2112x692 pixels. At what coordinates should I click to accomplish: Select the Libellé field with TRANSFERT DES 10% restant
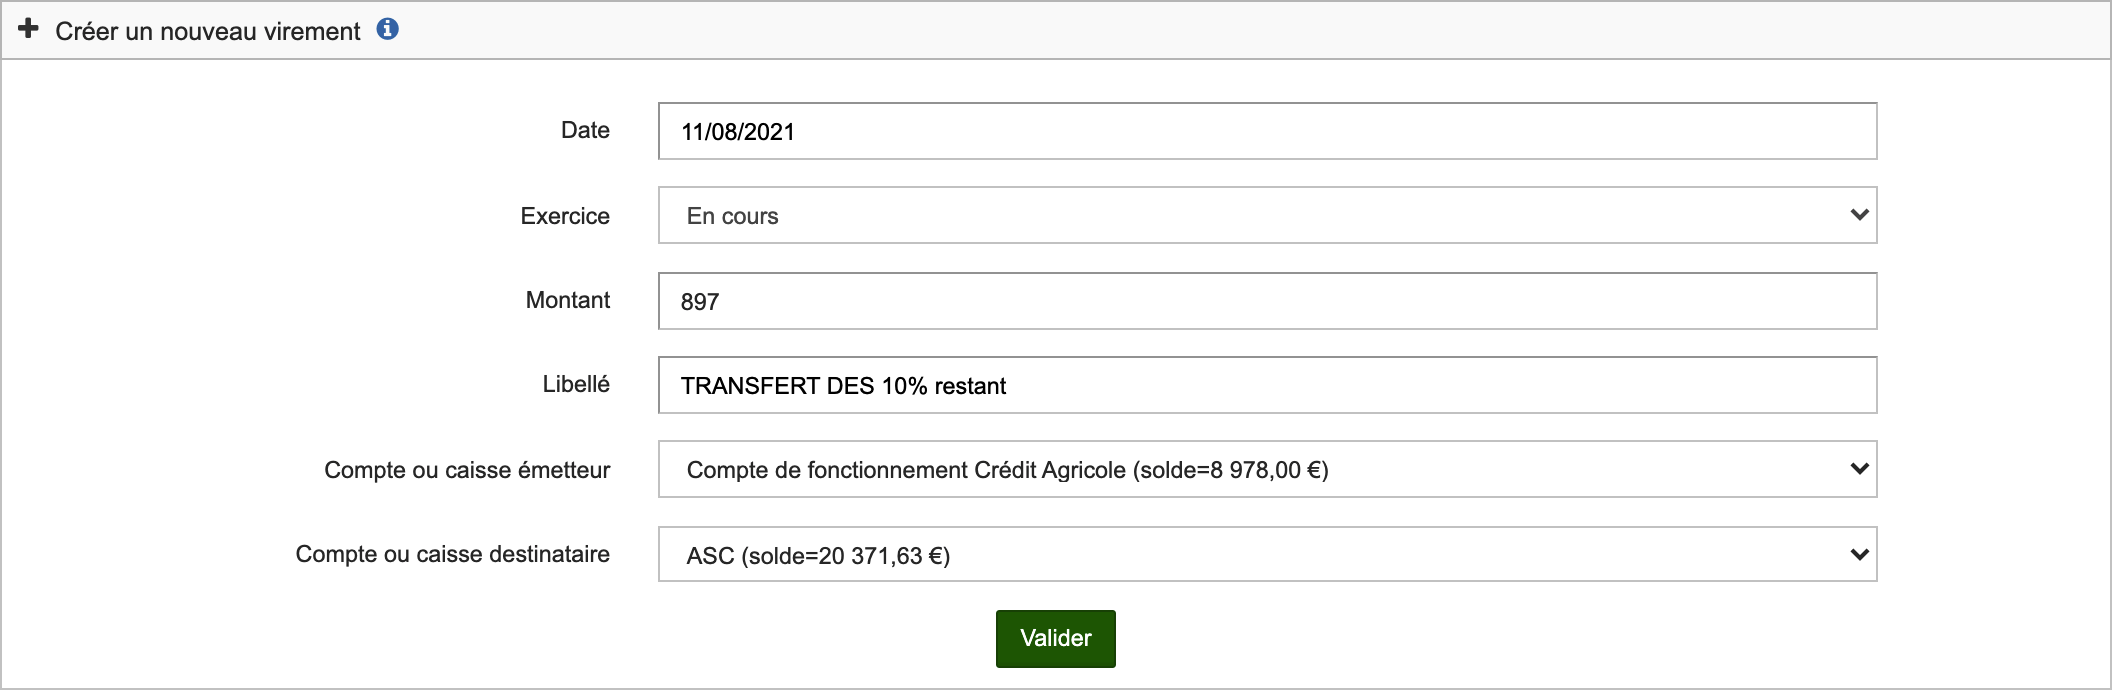1267,385
